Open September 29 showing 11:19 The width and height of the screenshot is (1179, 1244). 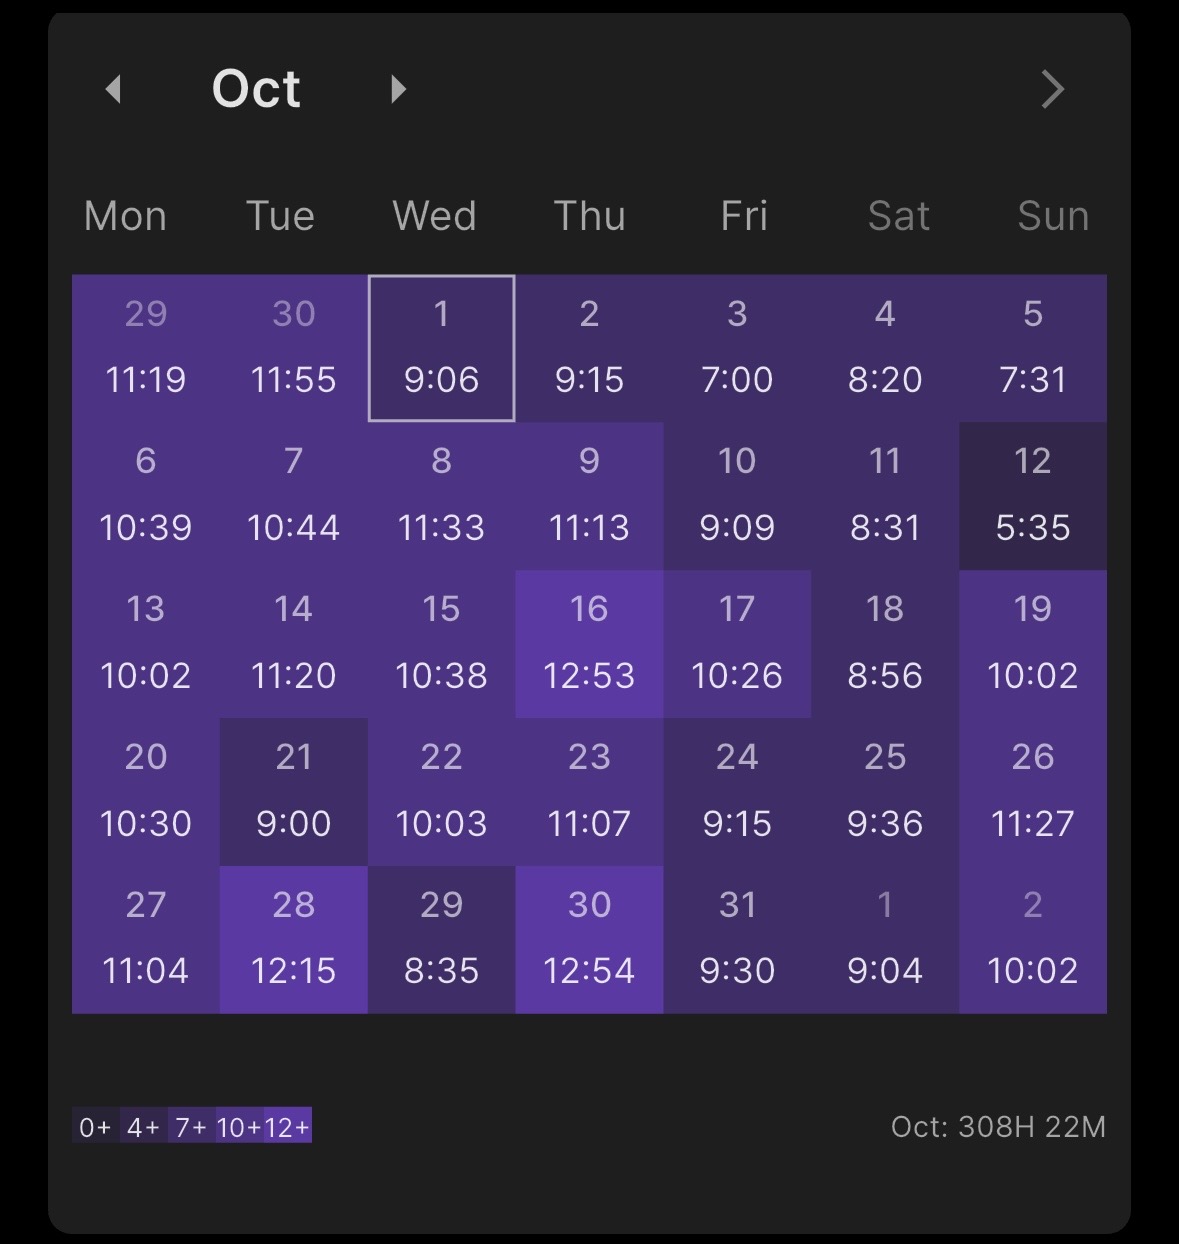tap(146, 348)
